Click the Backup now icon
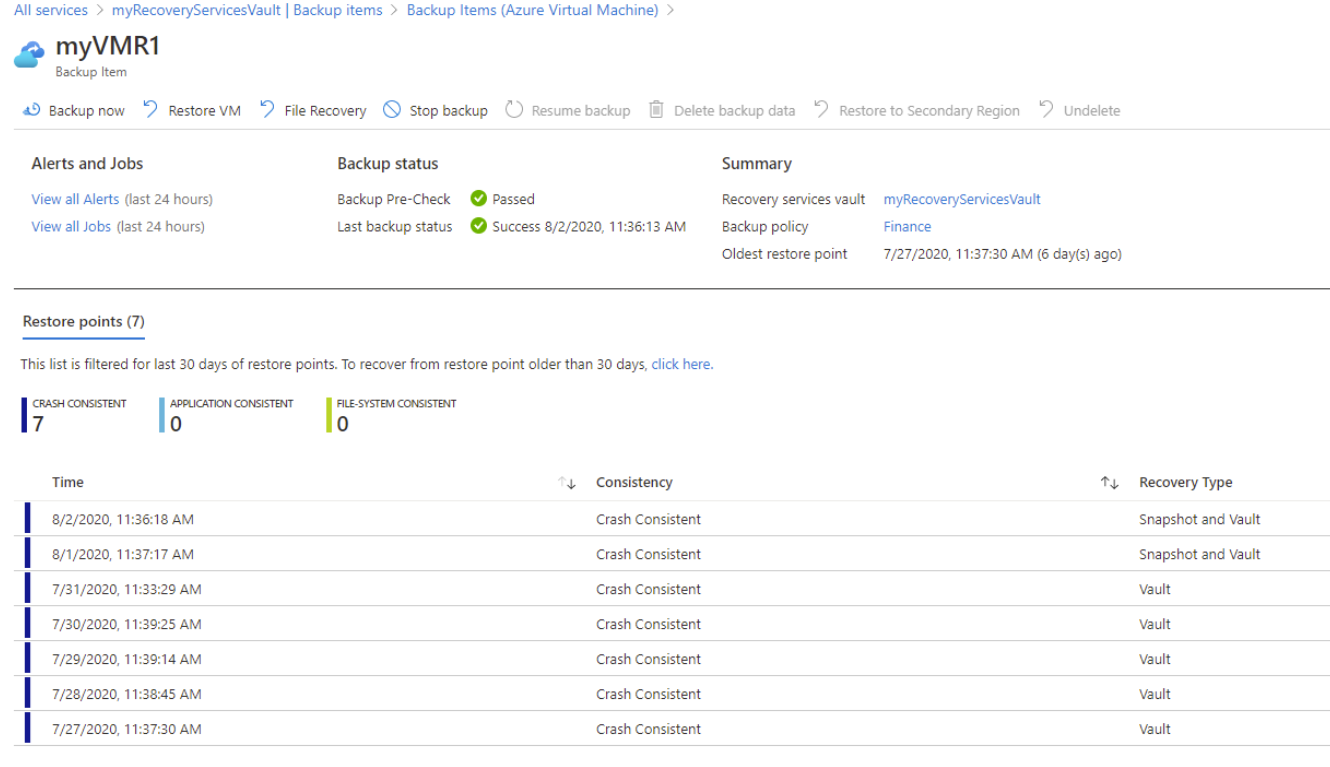The width and height of the screenshot is (1330, 767). point(31,110)
